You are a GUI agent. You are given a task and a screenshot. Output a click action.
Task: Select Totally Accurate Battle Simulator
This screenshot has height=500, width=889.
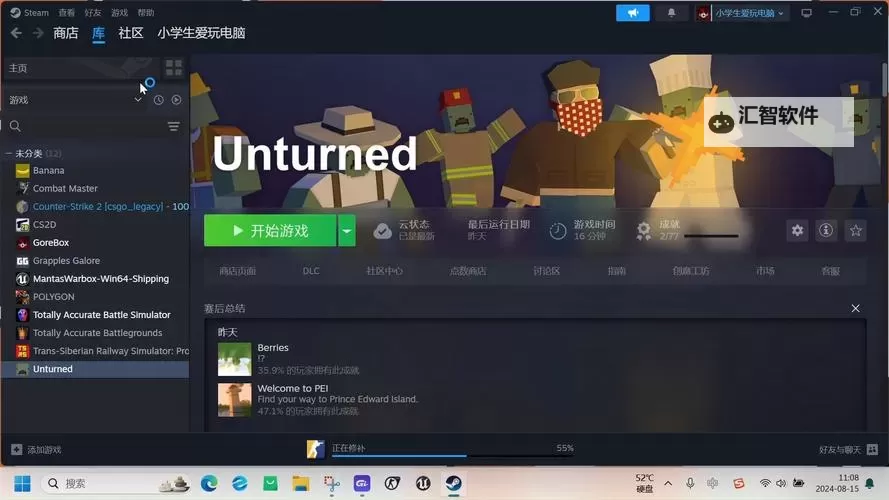[x=101, y=315]
